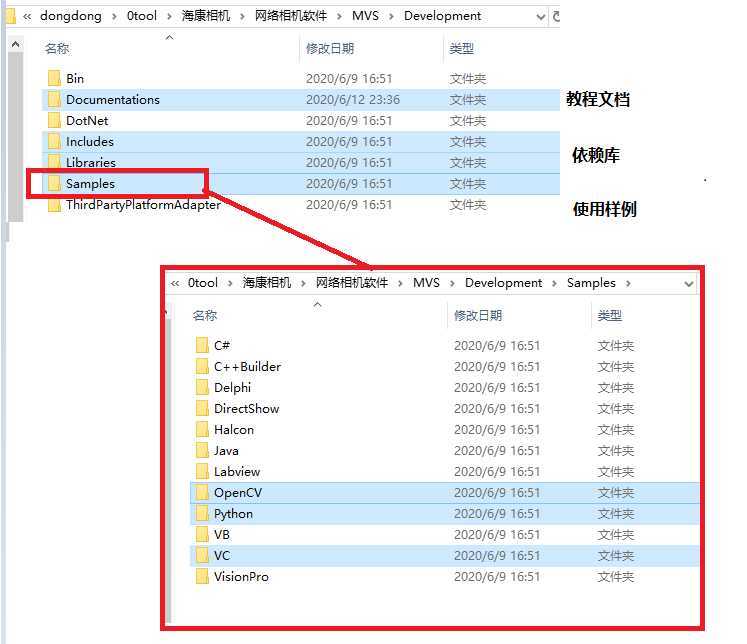The width and height of the screenshot is (747, 644).
Task: Click the VC folder icon
Action: [x=202, y=555]
